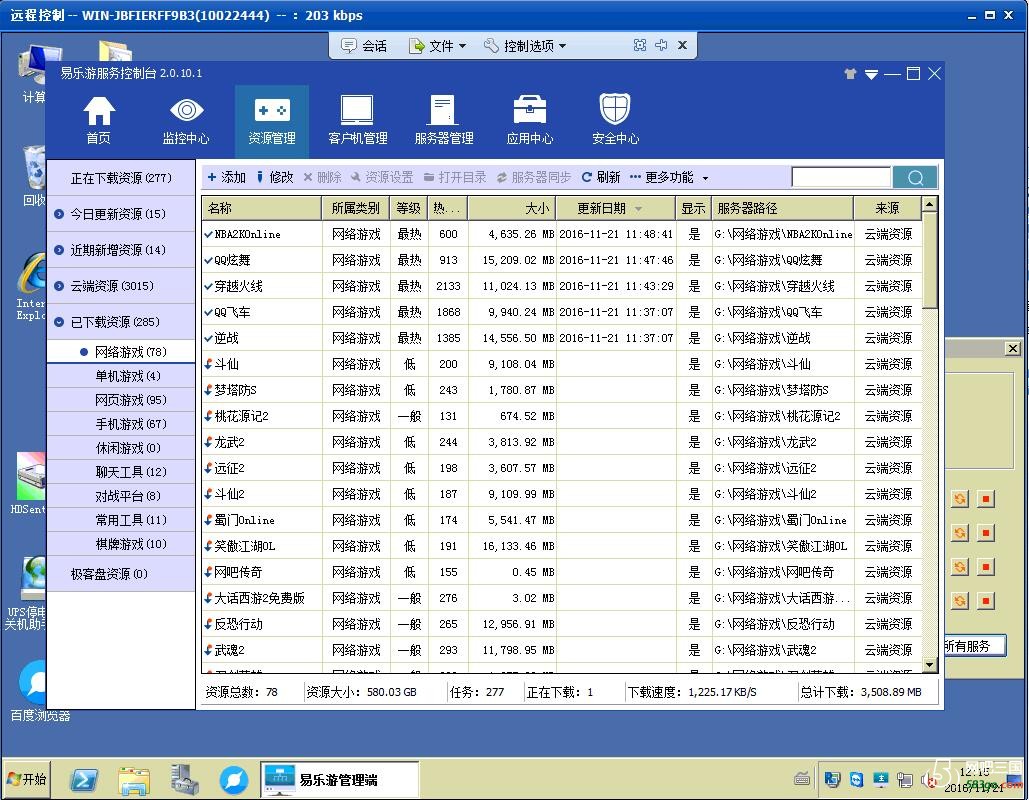The width and height of the screenshot is (1029, 800).
Task: Click table scrollbar down arrow
Action: click(x=929, y=665)
